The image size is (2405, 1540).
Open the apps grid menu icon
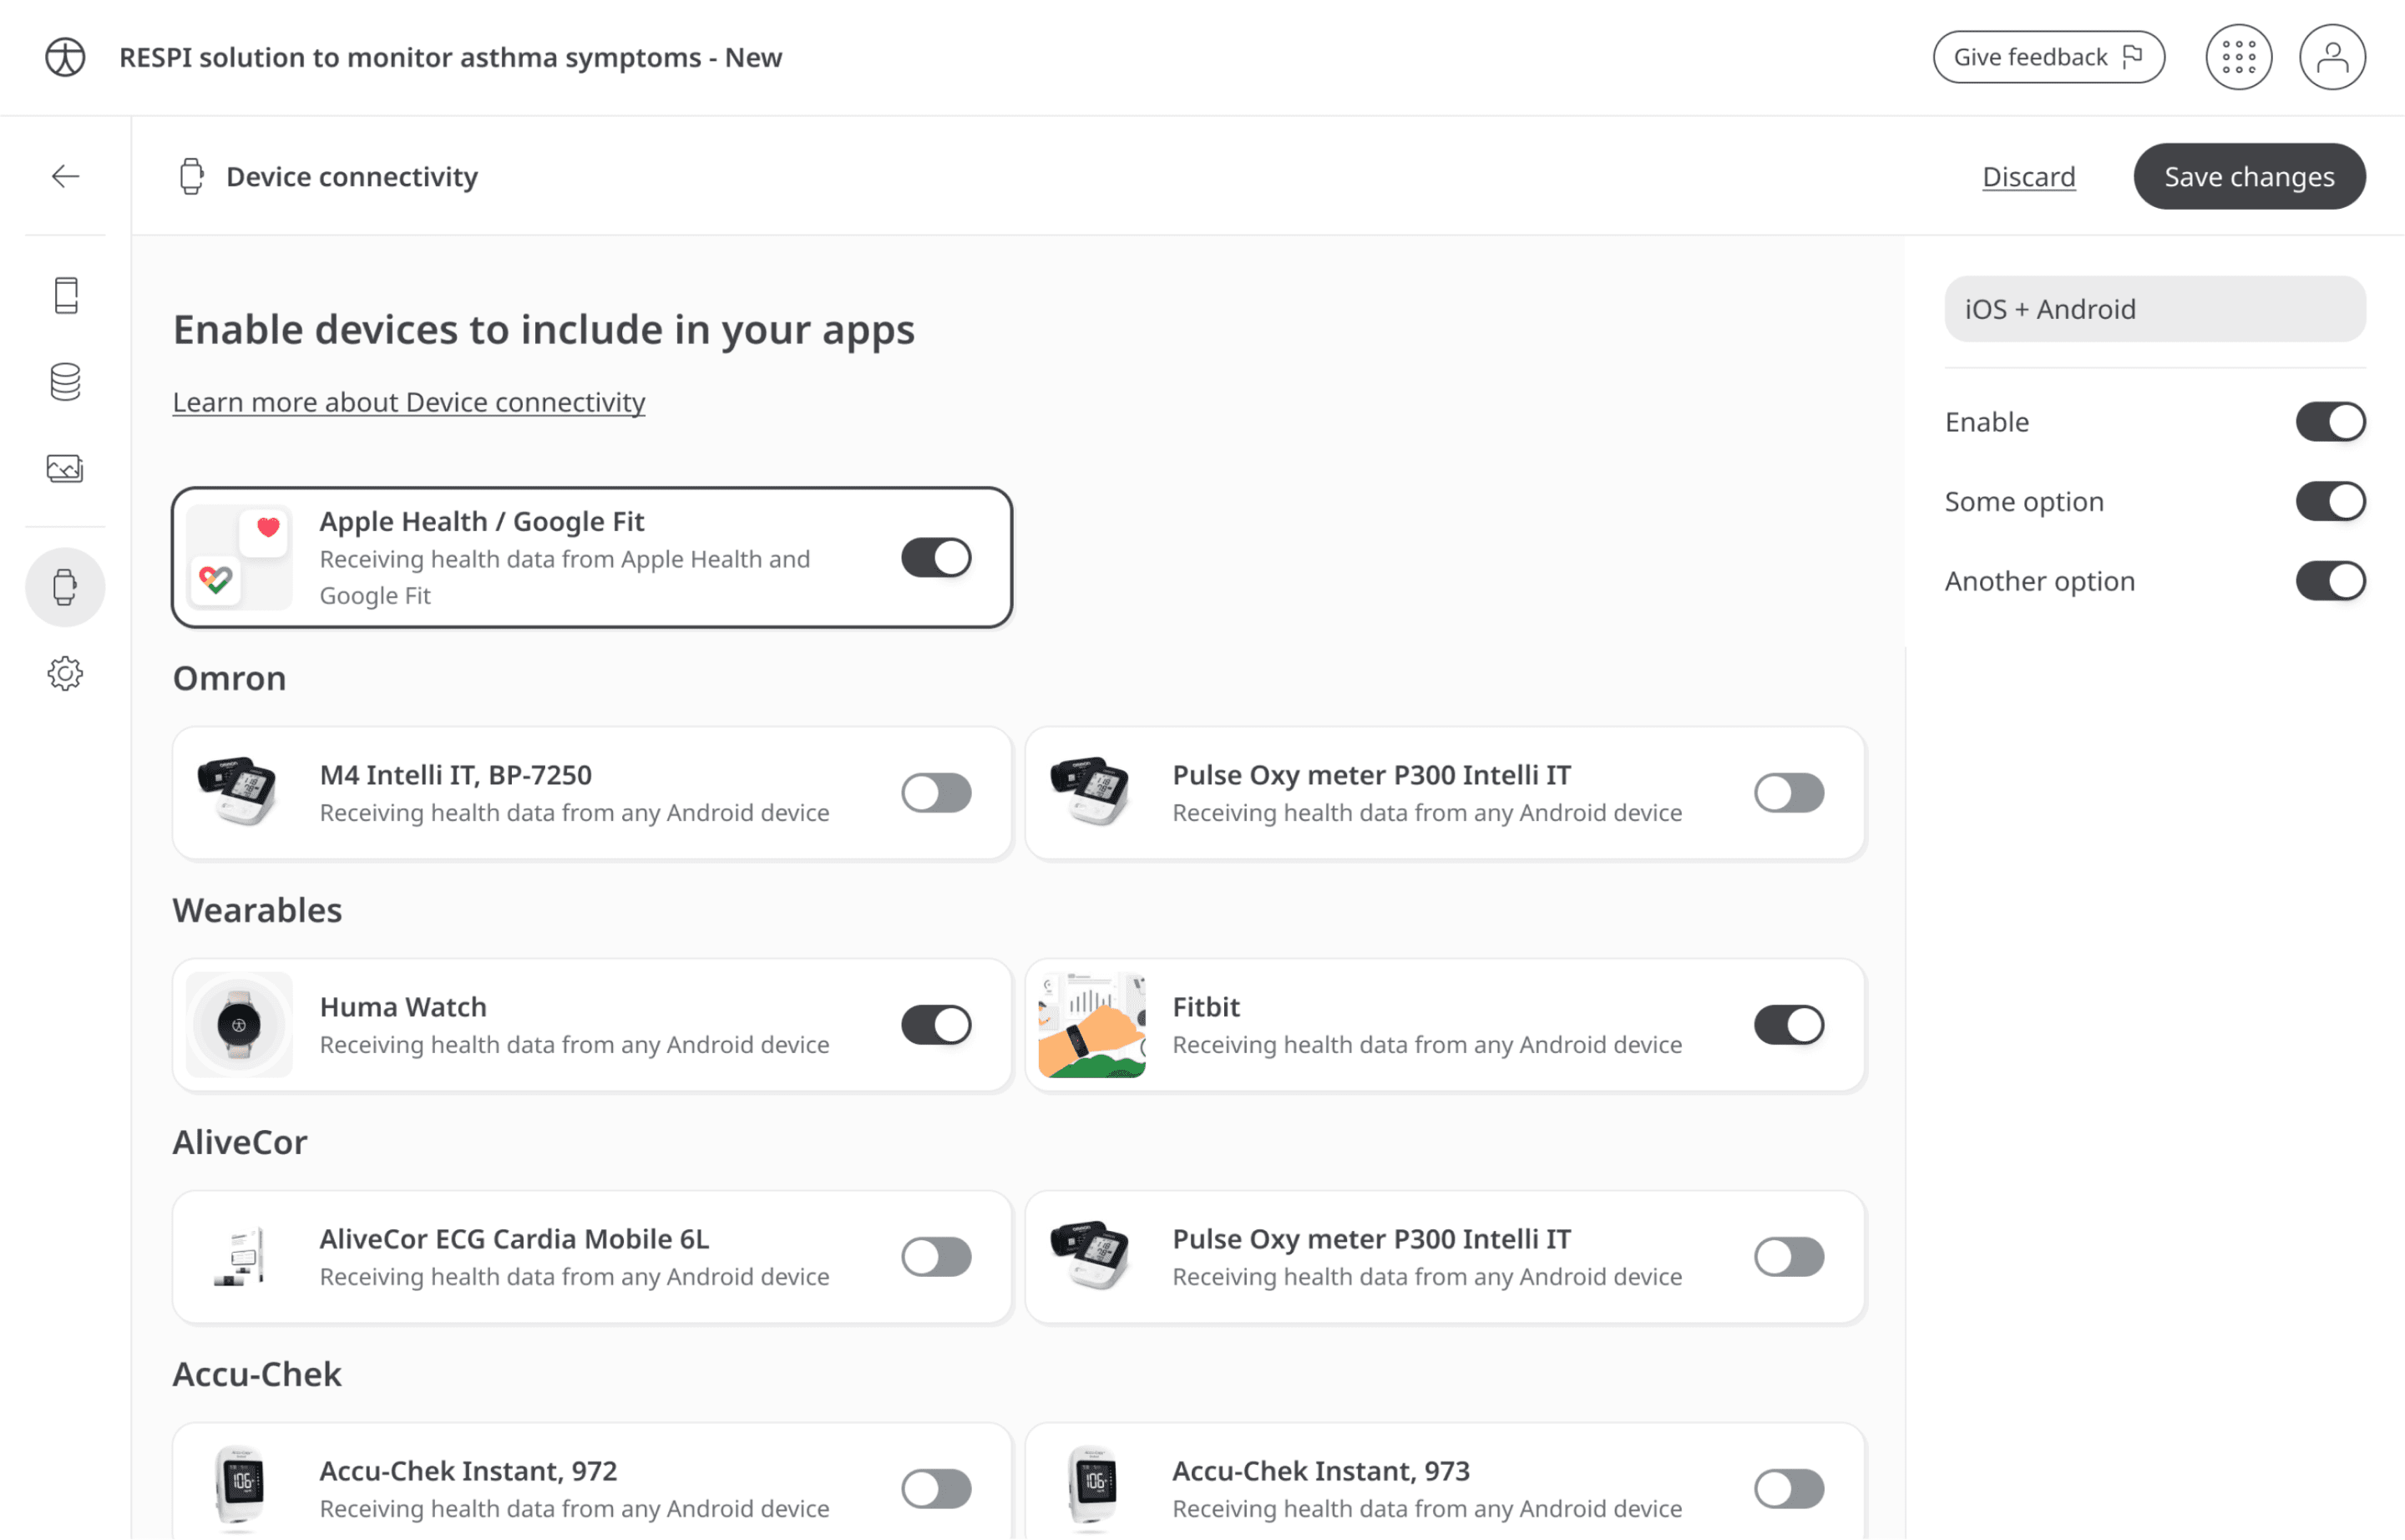click(x=2238, y=57)
